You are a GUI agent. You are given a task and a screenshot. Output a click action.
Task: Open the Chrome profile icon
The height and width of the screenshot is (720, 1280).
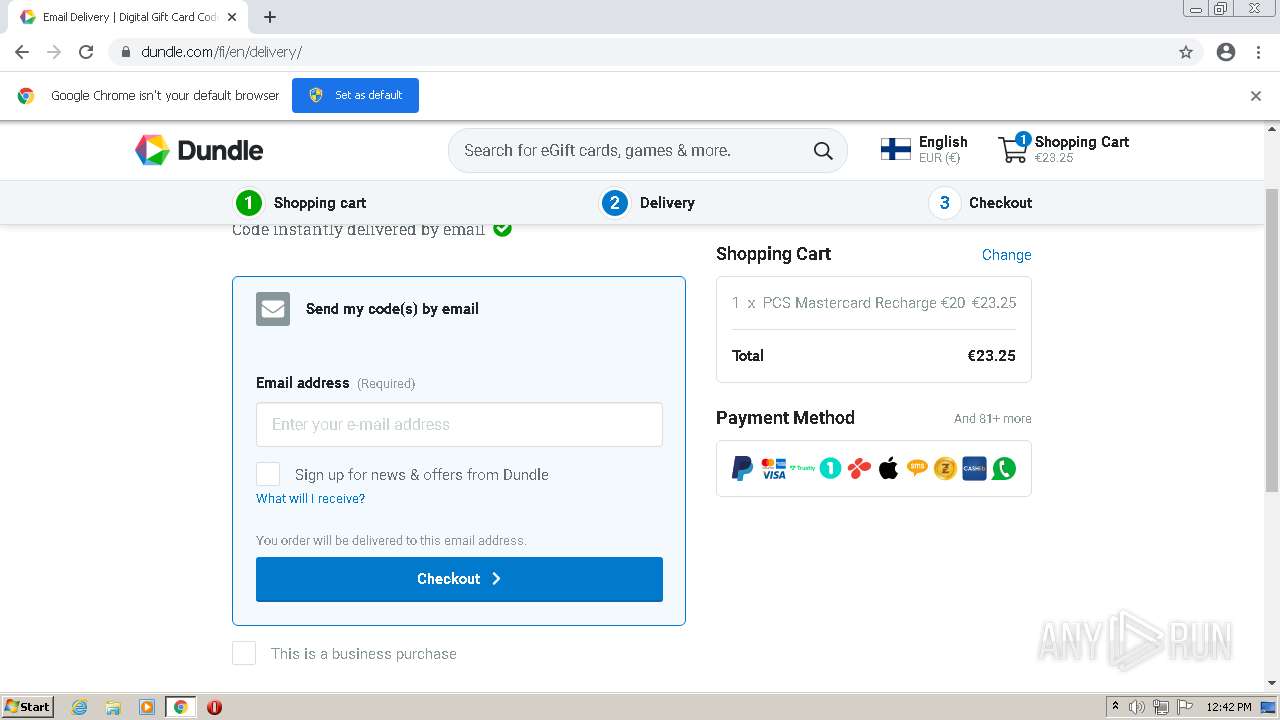click(1226, 52)
